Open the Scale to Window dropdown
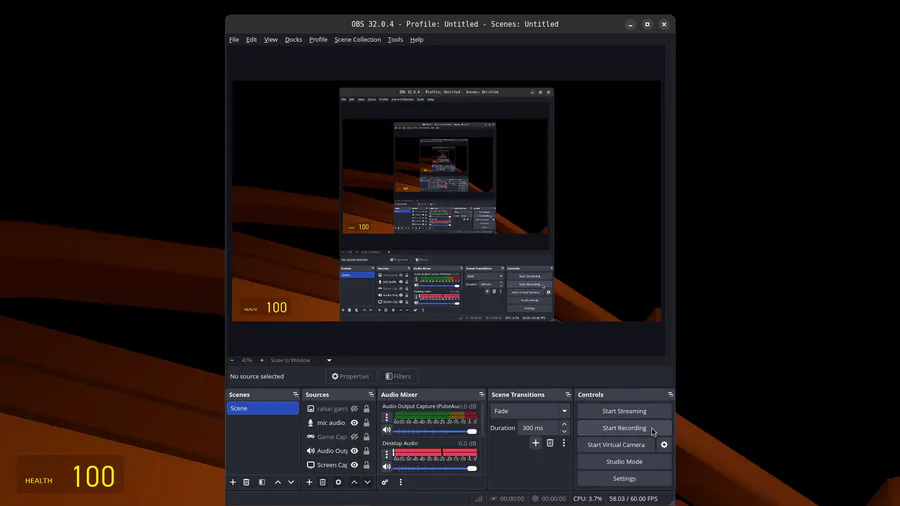The width and height of the screenshot is (900, 506). (x=301, y=360)
